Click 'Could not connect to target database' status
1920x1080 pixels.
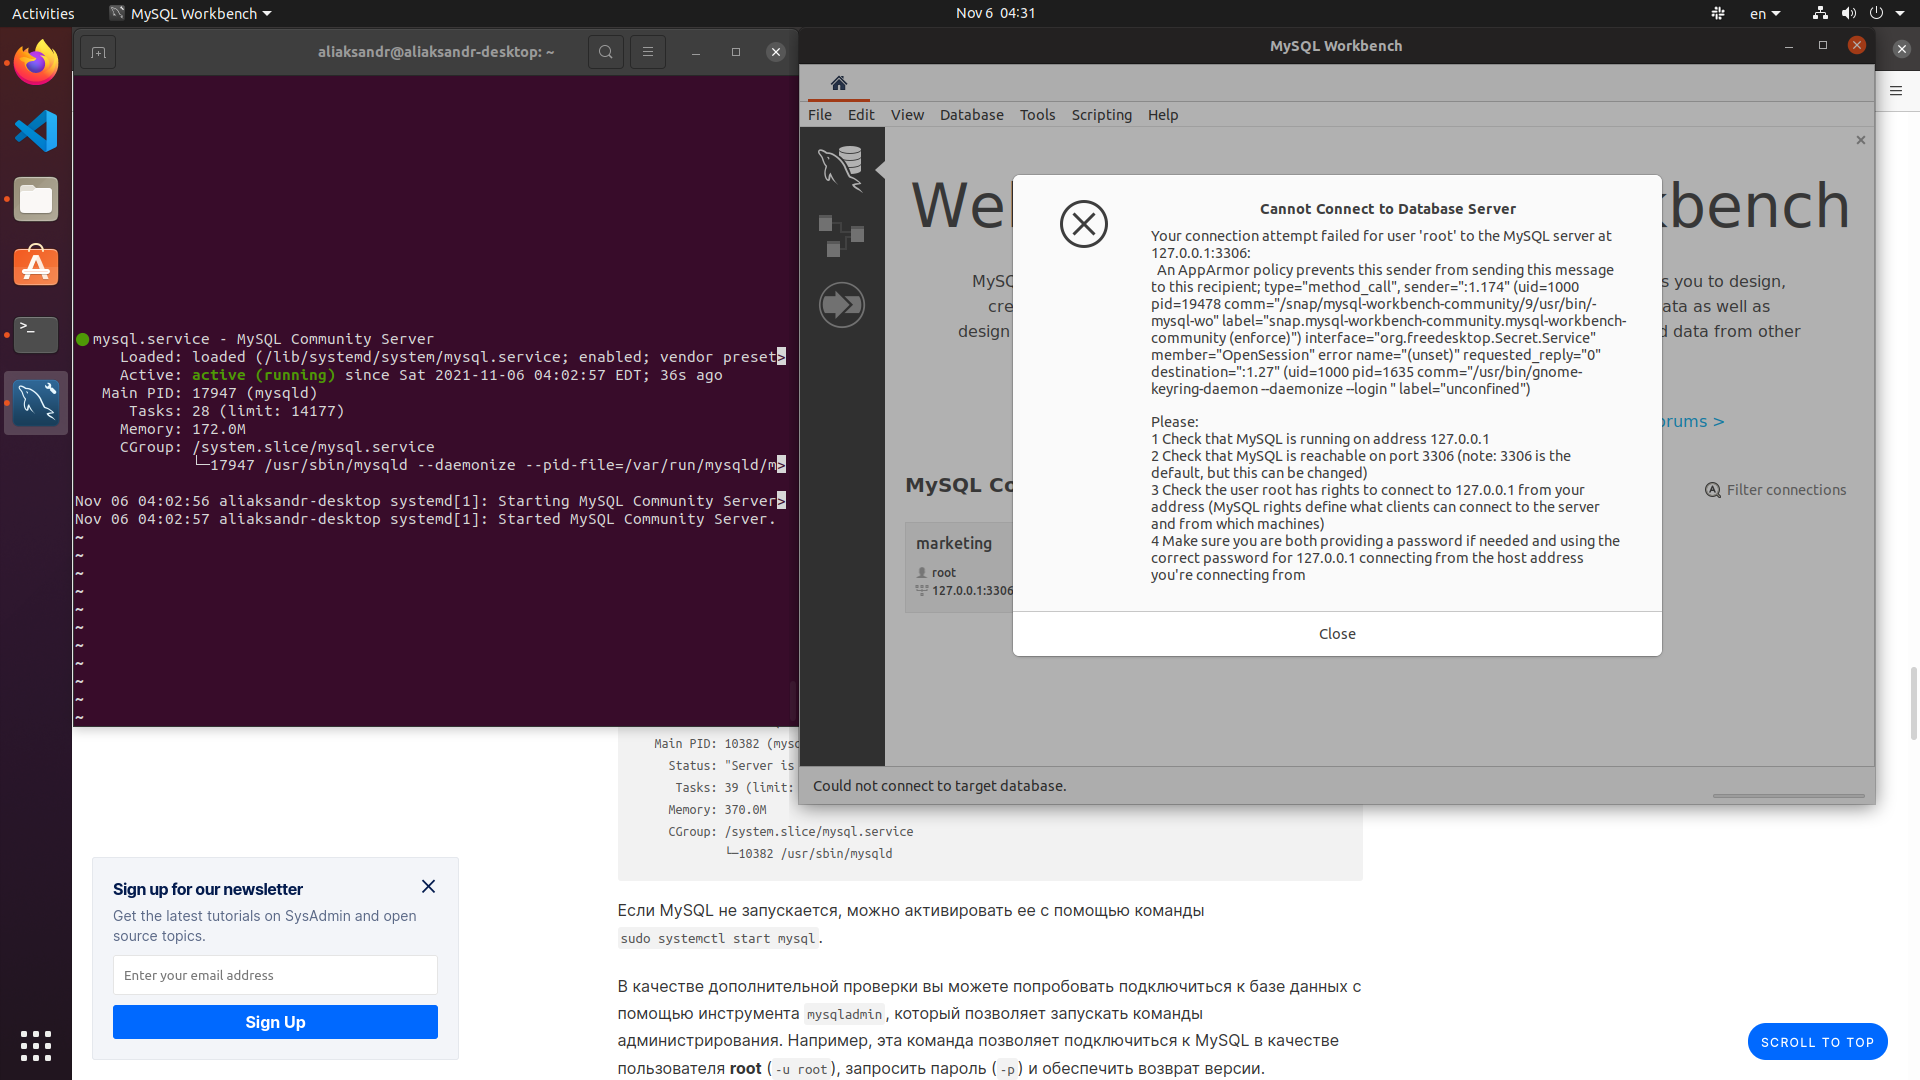pyautogui.click(x=939, y=786)
